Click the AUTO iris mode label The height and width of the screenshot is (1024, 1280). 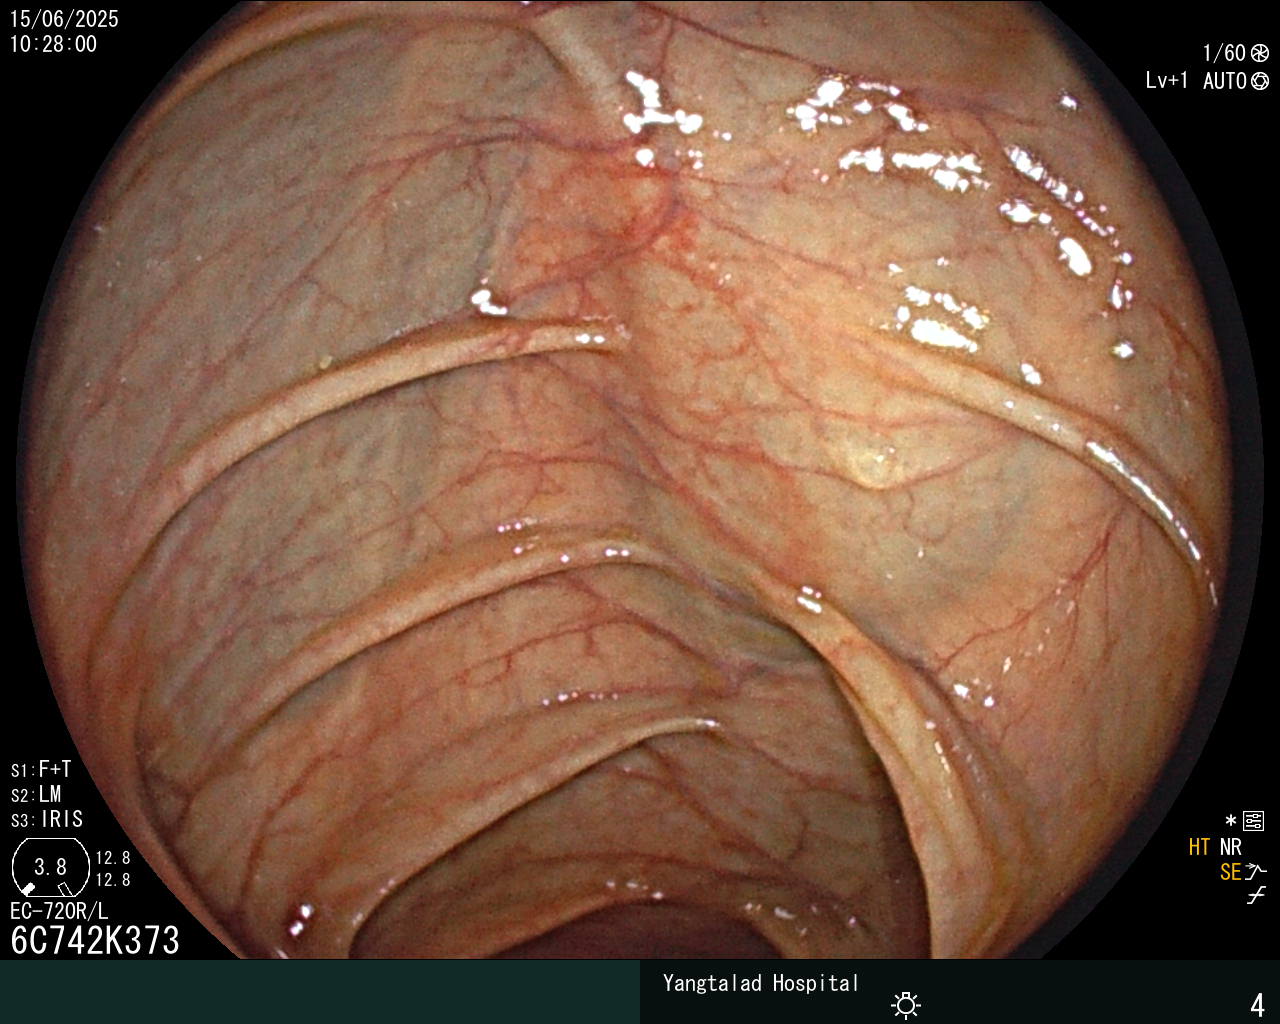[x=1224, y=81]
